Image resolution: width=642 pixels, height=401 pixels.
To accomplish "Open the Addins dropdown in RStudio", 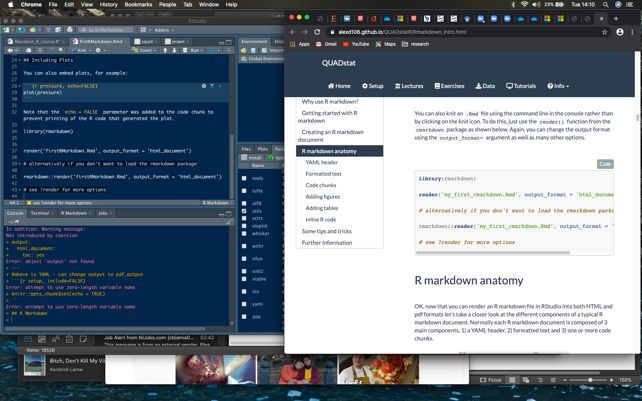I will 163,30.
